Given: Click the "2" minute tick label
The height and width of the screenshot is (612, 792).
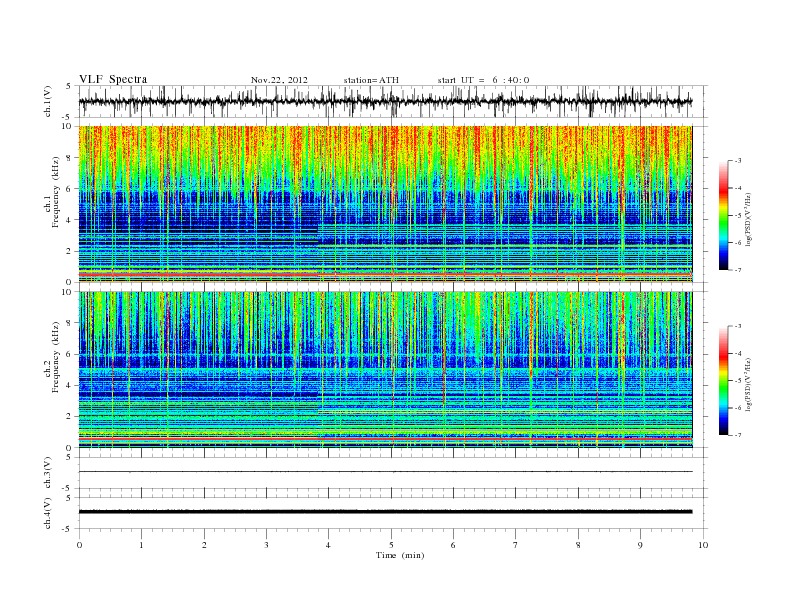Looking at the screenshot, I should pos(204,545).
